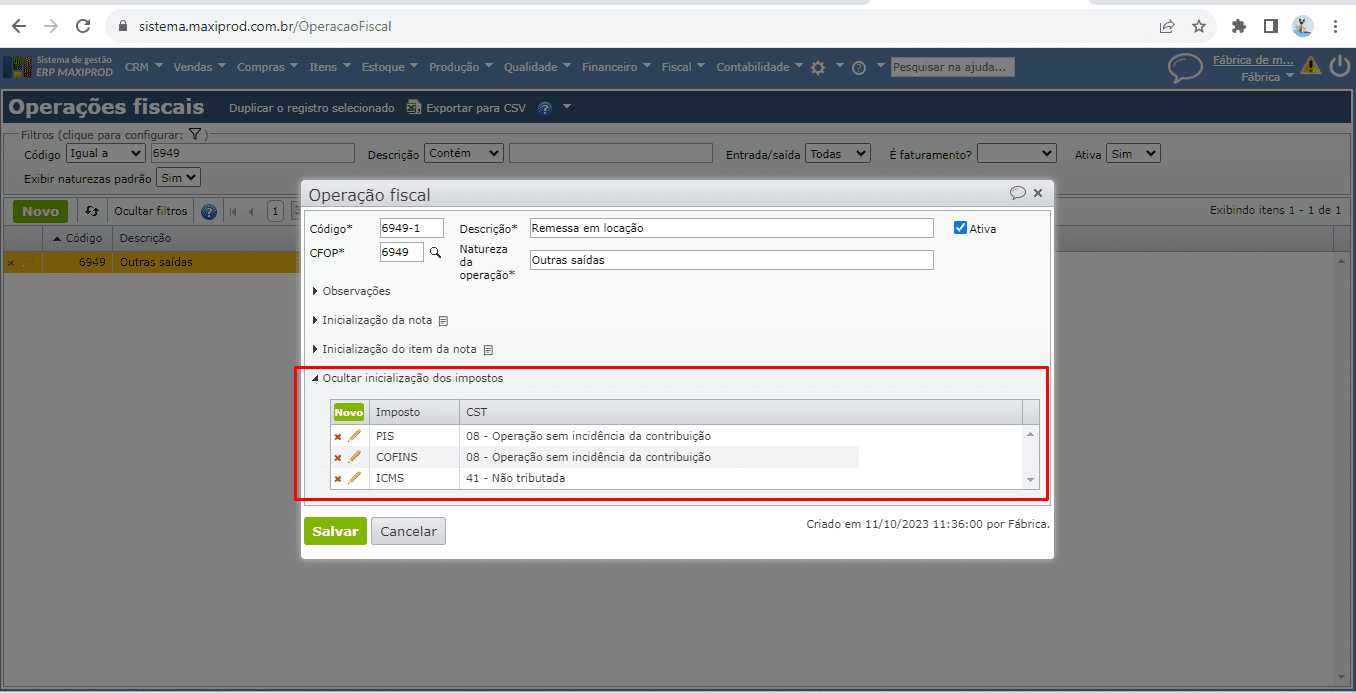Open the Entrada/saída 'Todas' dropdown
Image resolution: width=1356 pixels, height=693 pixels.
point(838,153)
